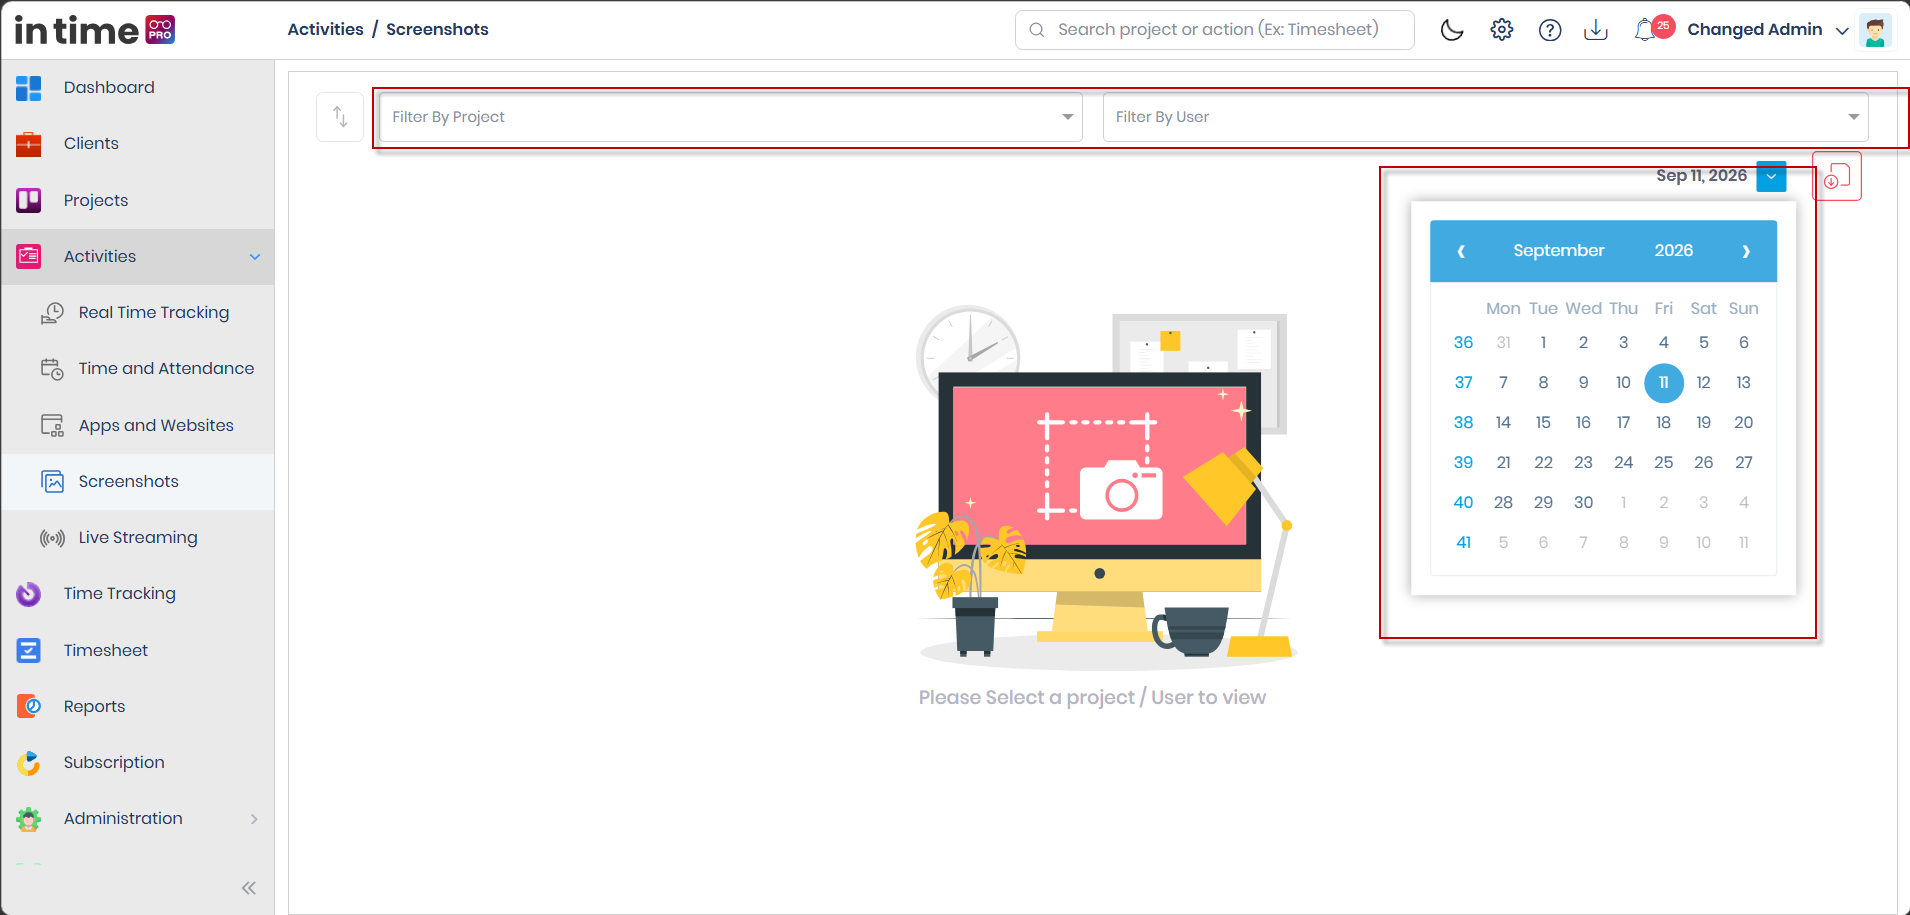1910x915 pixels.
Task: Click the September month label in calendar
Action: (x=1558, y=250)
